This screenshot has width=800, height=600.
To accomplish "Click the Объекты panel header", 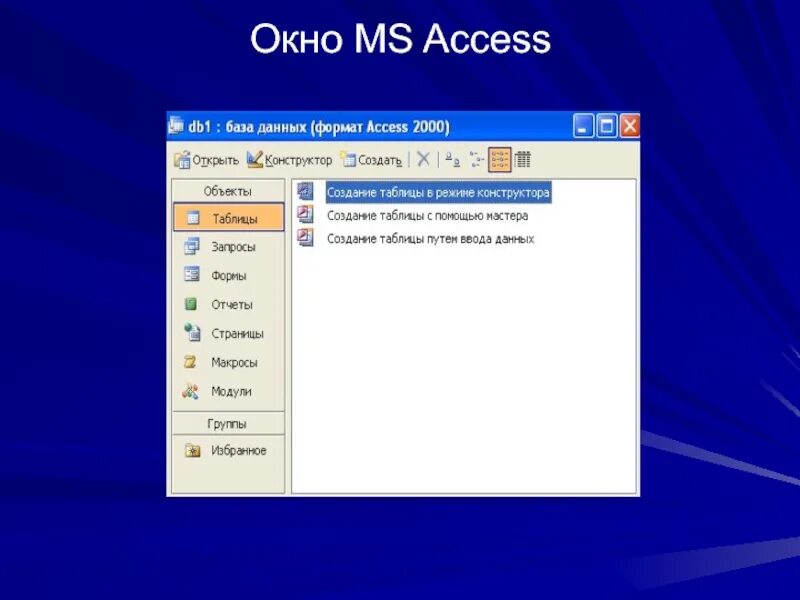I will pyautogui.click(x=228, y=191).
